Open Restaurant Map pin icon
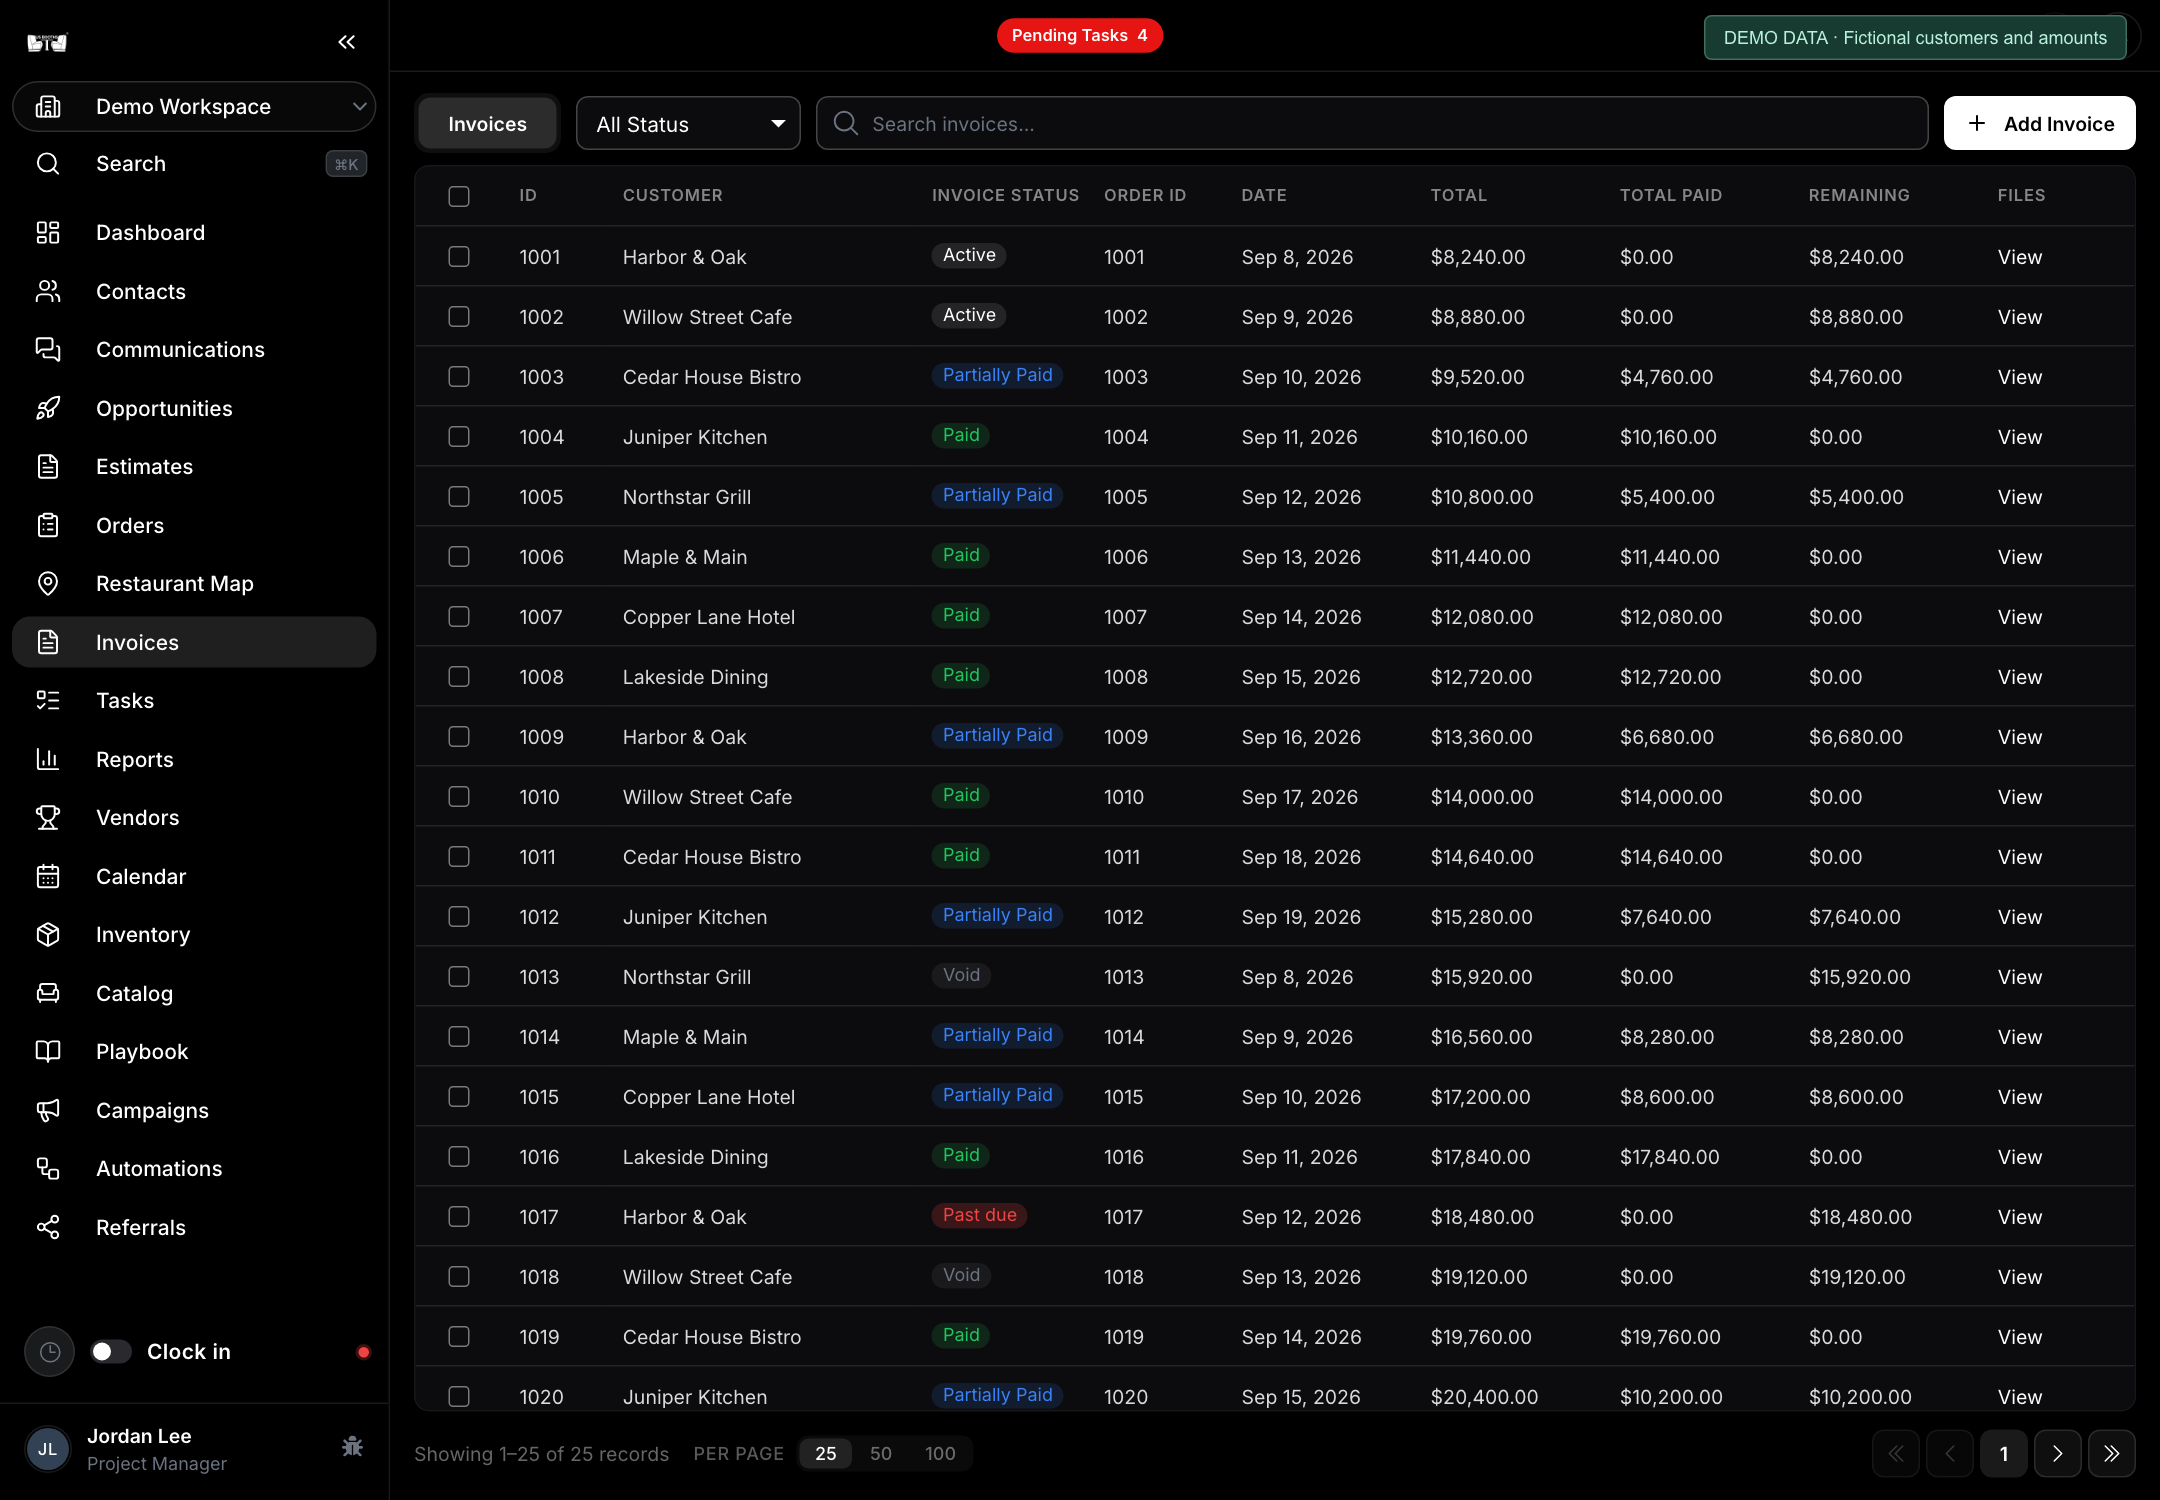This screenshot has width=2160, height=1500. tap(48, 584)
